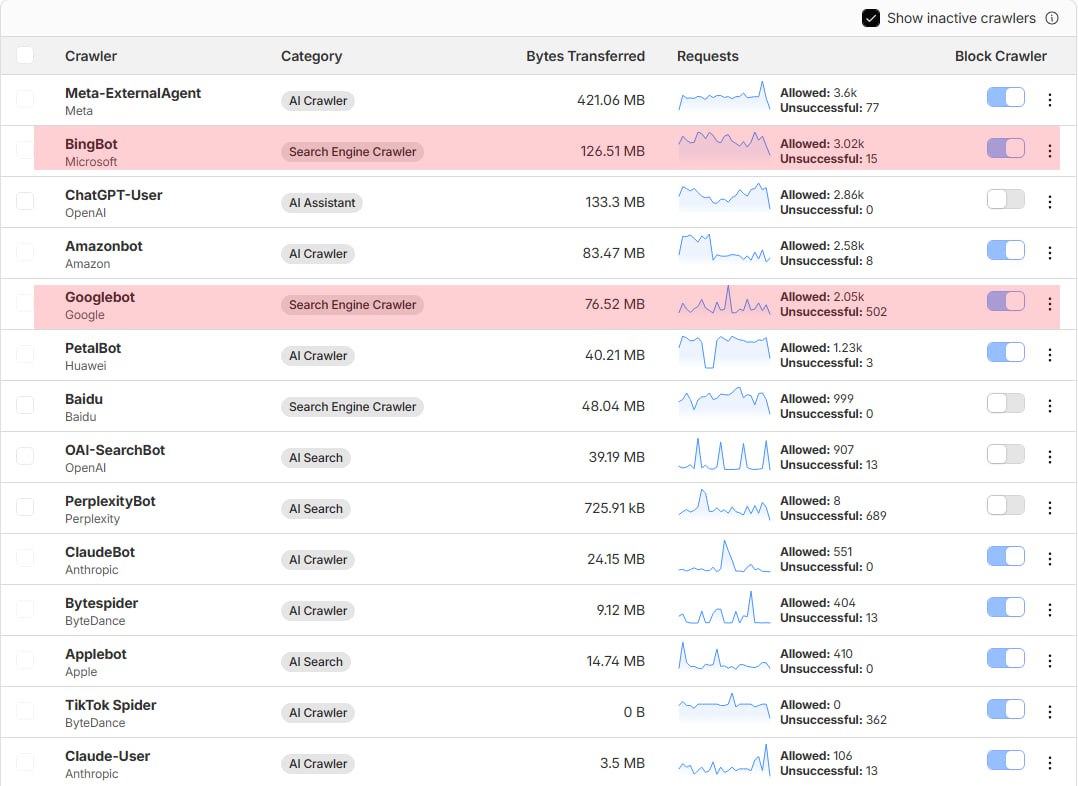Viewport: 1078px width, 786px height.
Task: Disable blocking for TikTok Spider
Action: click(1006, 709)
